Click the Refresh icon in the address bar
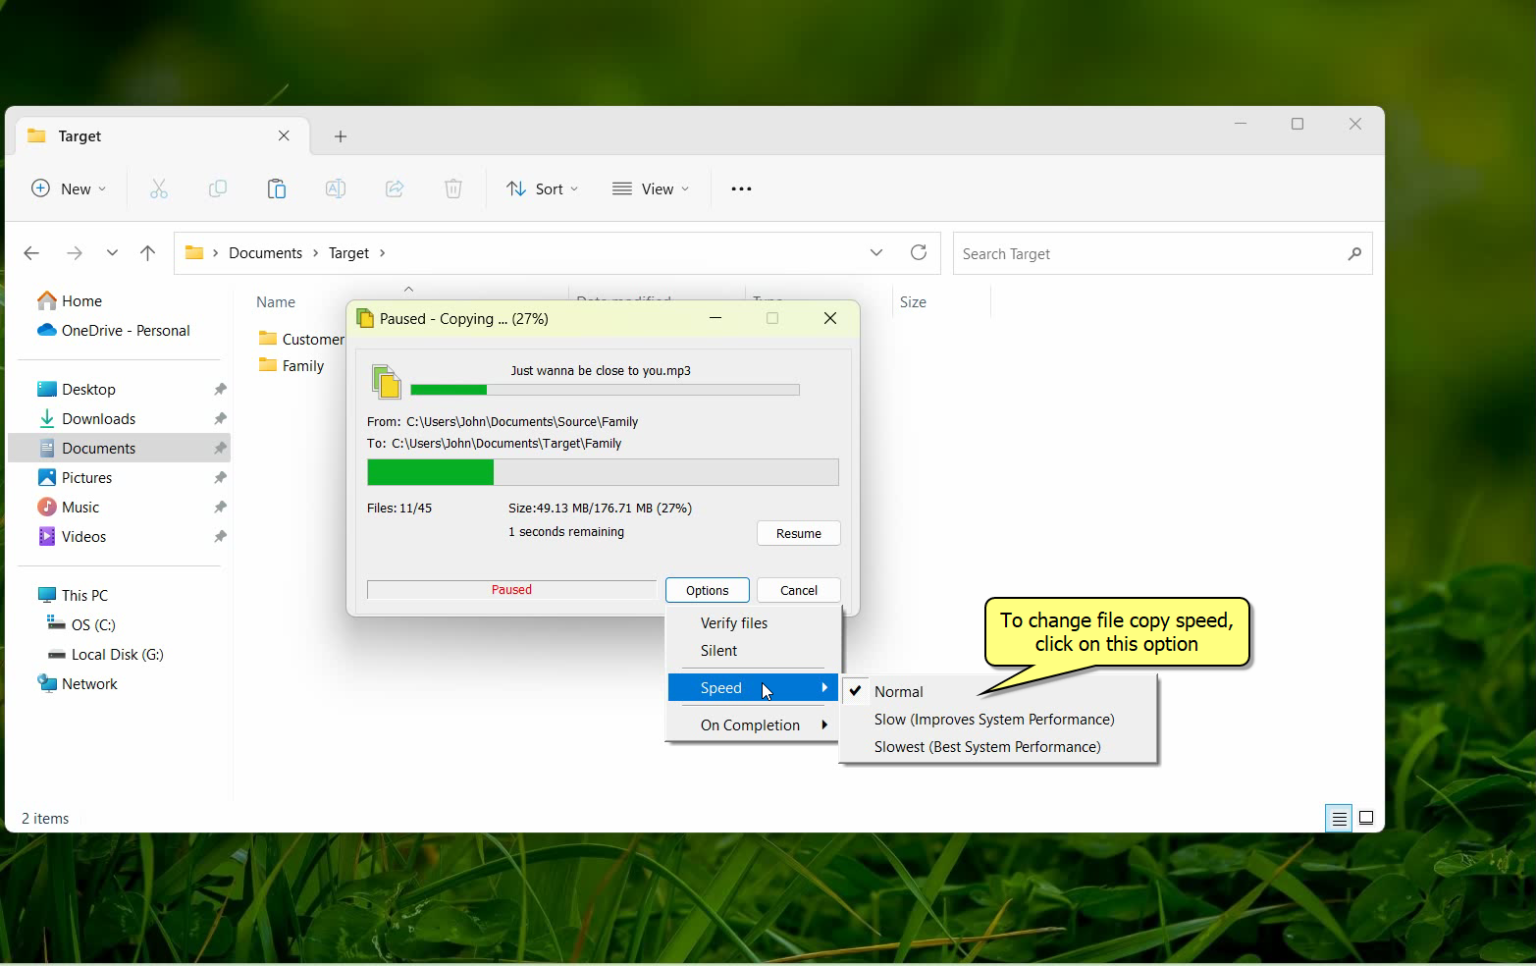Screen dimensions: 1536x966 (918, 252)
